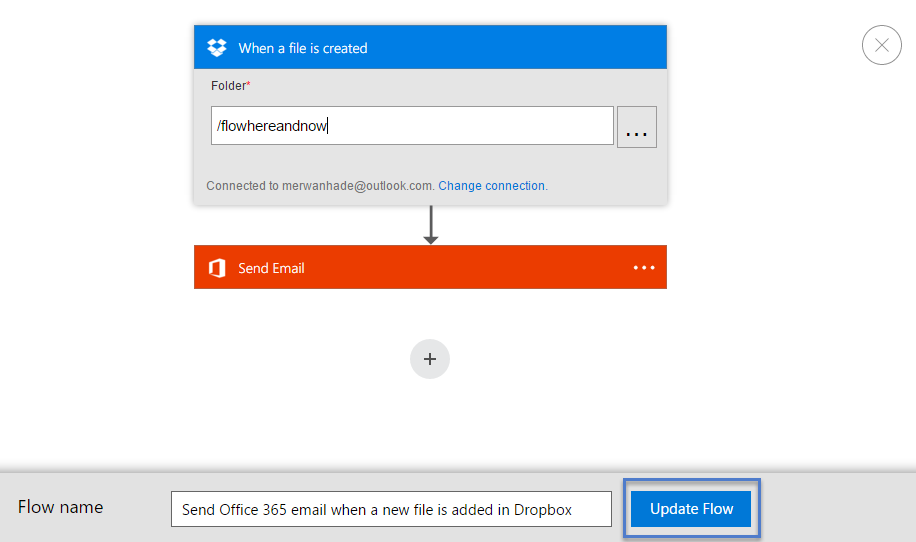916x542 pixels.
Task: Open folder picker with the ellipsis button
Action: pyautogui.click(x=636, y=127)
